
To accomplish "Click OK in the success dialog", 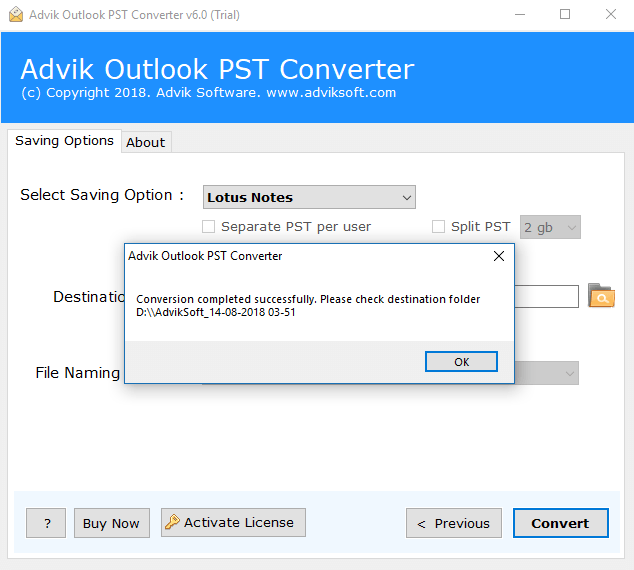I will tap(461, 361).
